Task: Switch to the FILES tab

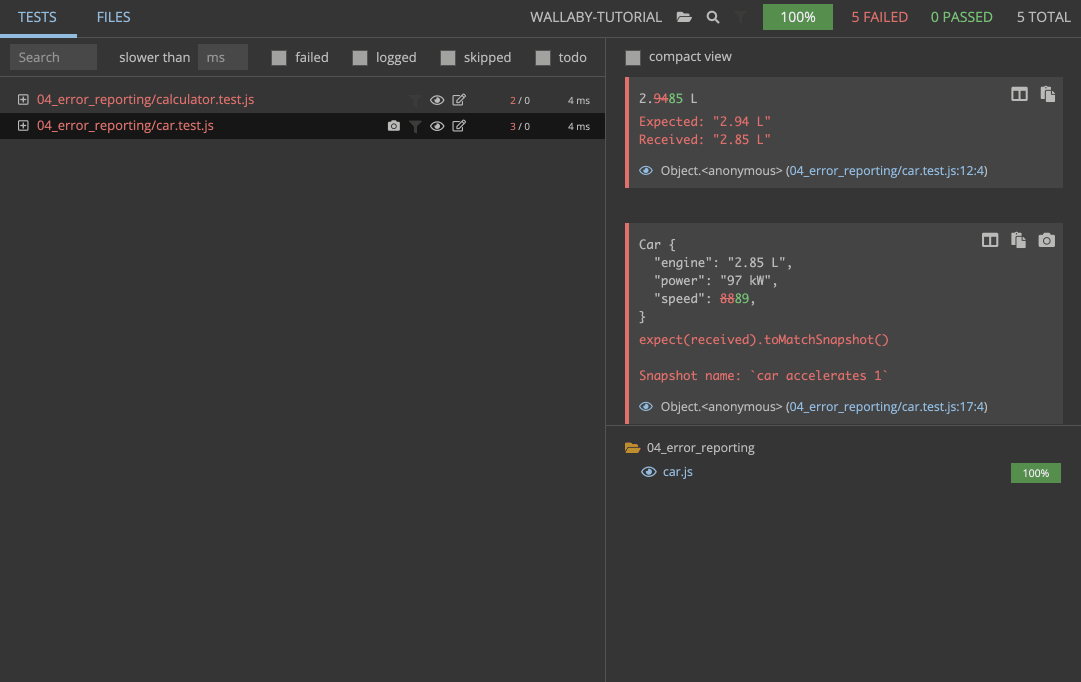Action: (x=113, y=17)
